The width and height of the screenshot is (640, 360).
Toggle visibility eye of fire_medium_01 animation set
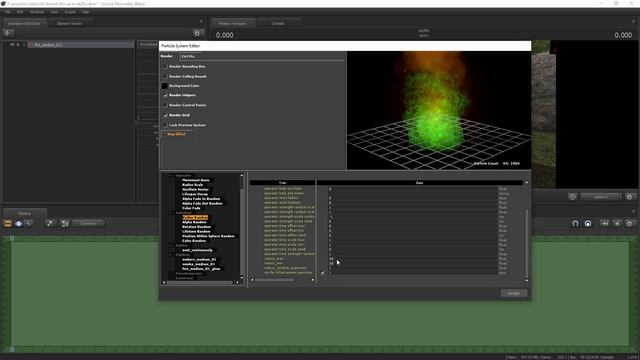[x=12, y=44]
